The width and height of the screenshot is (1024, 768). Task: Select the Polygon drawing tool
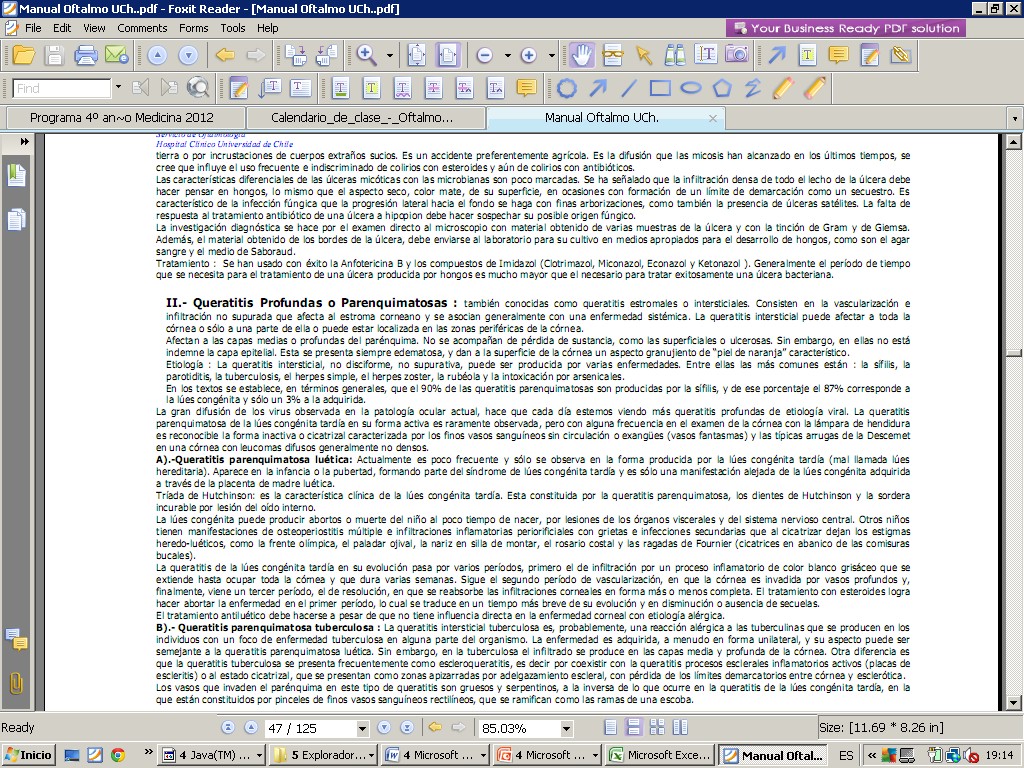(722, 88)
